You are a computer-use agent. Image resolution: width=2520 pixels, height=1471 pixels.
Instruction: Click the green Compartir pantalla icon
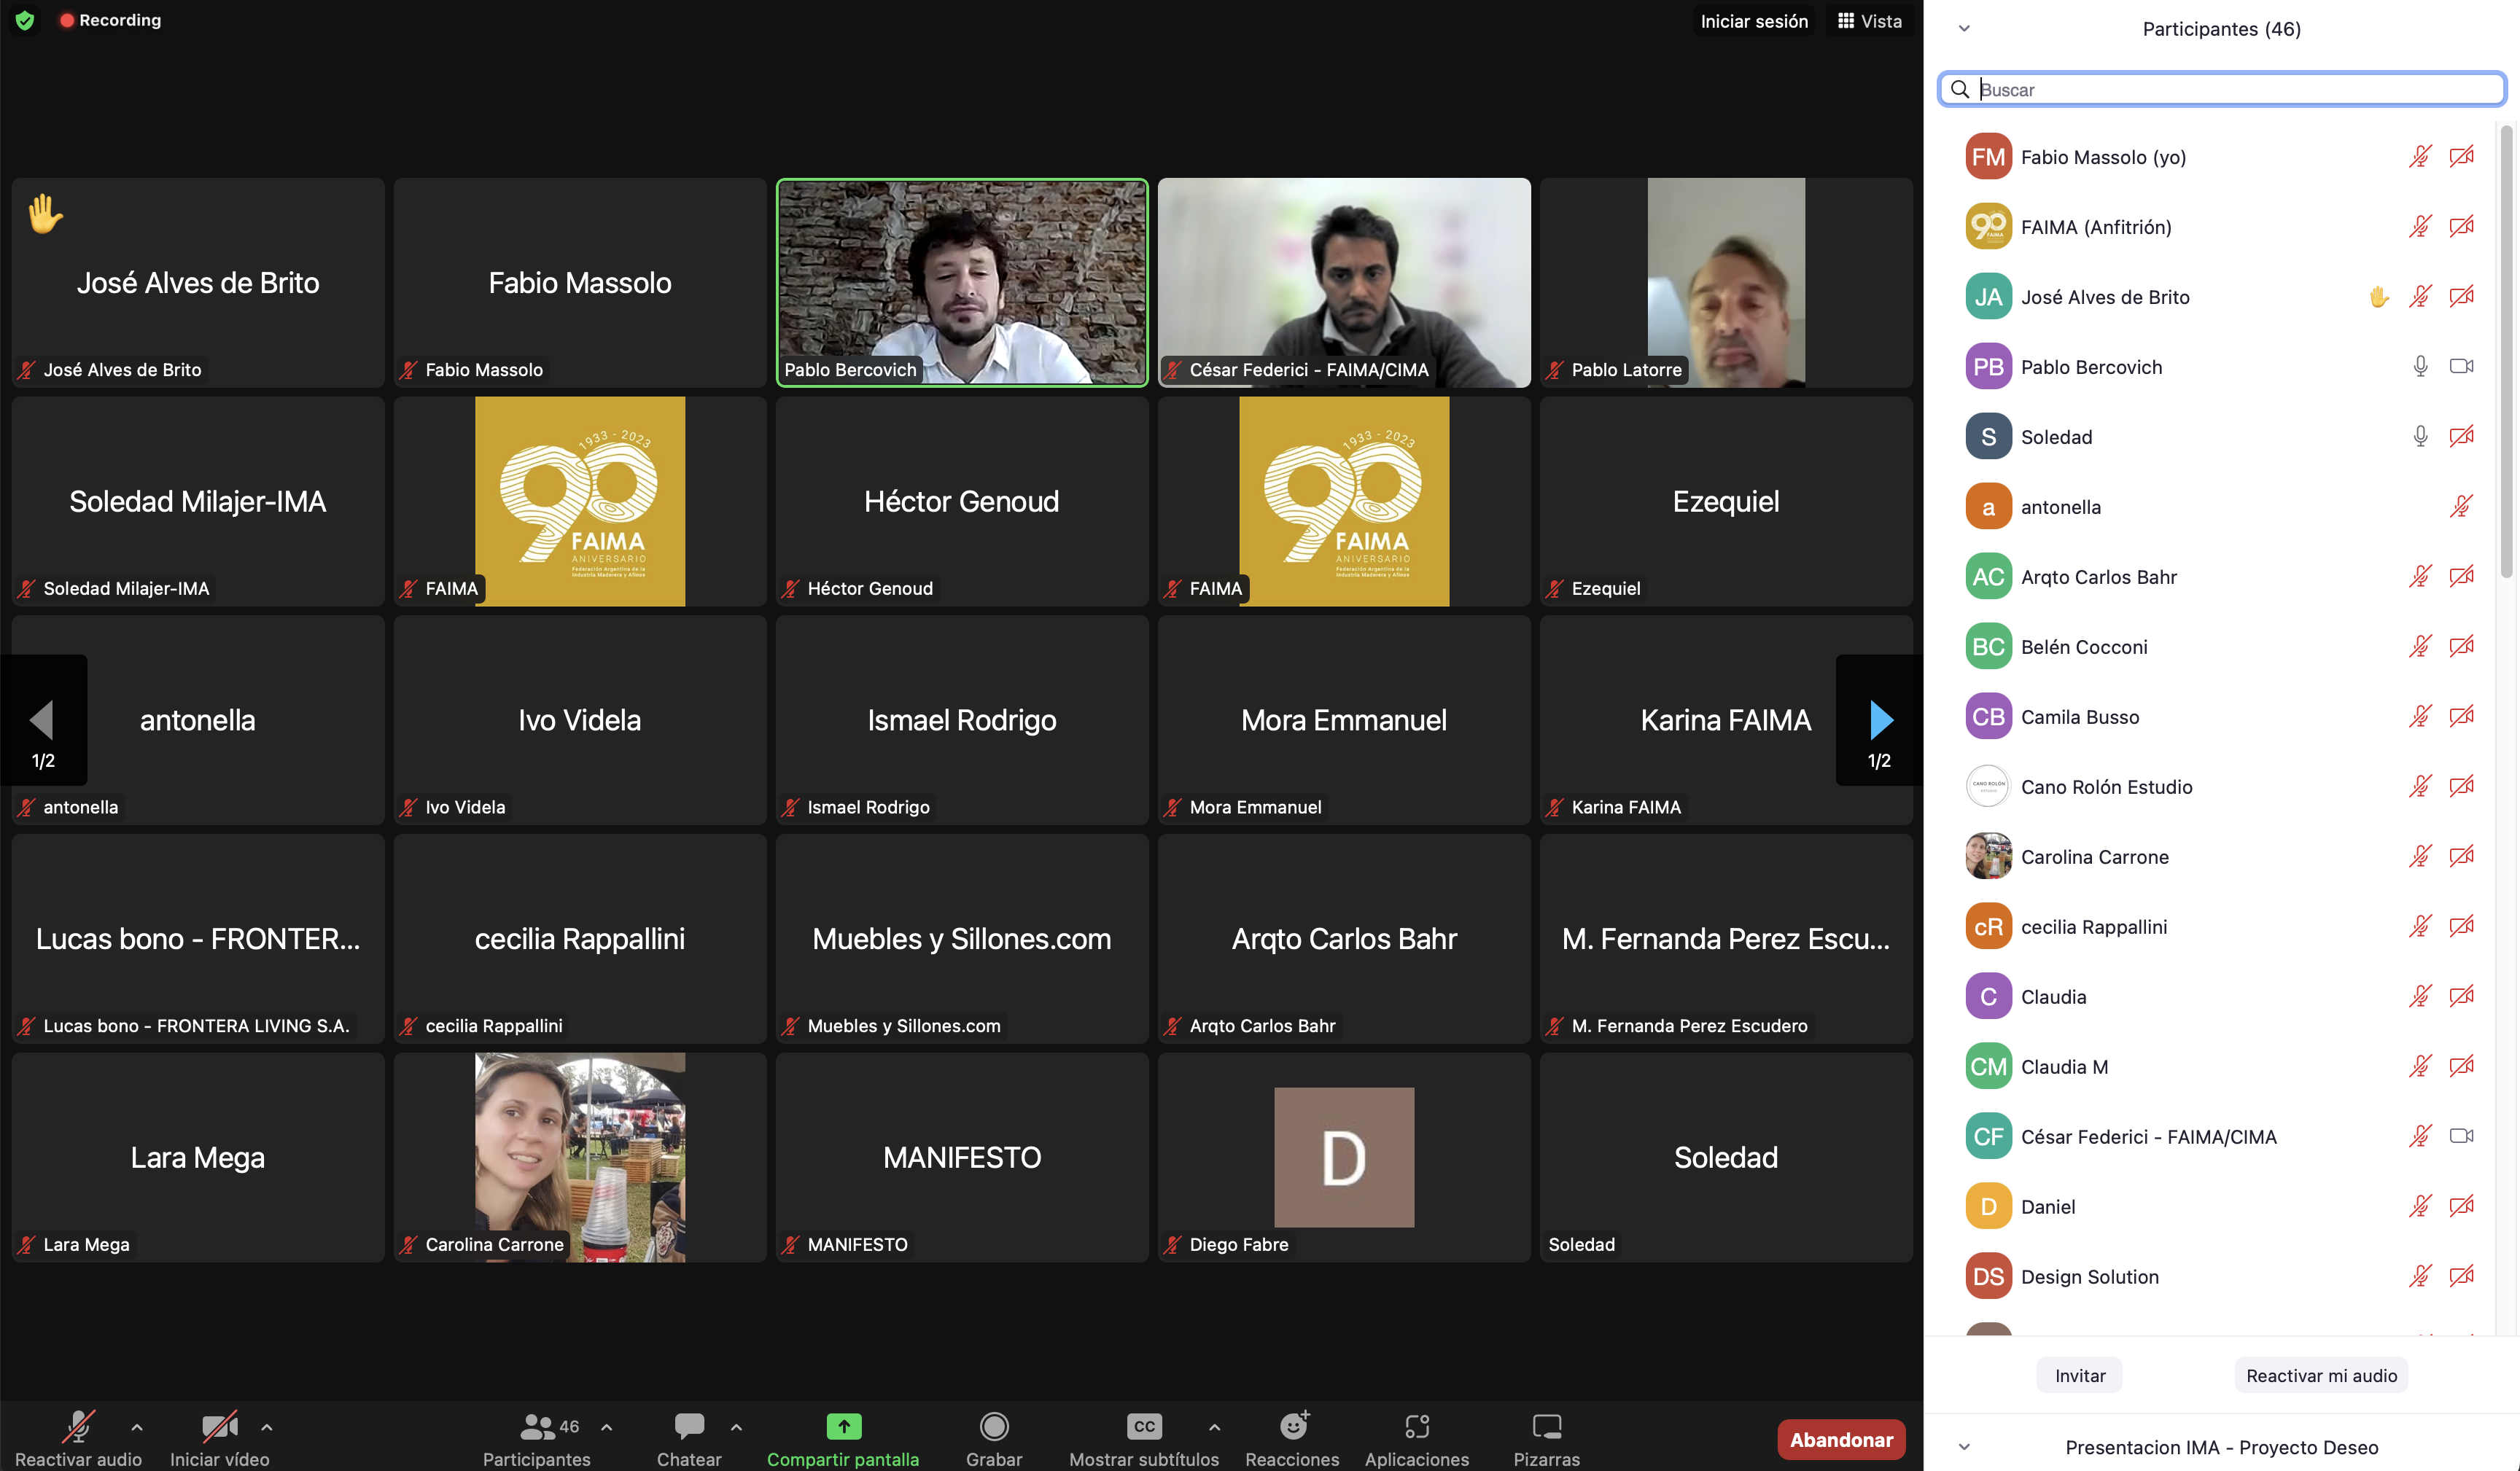[x=843, y=1426]
